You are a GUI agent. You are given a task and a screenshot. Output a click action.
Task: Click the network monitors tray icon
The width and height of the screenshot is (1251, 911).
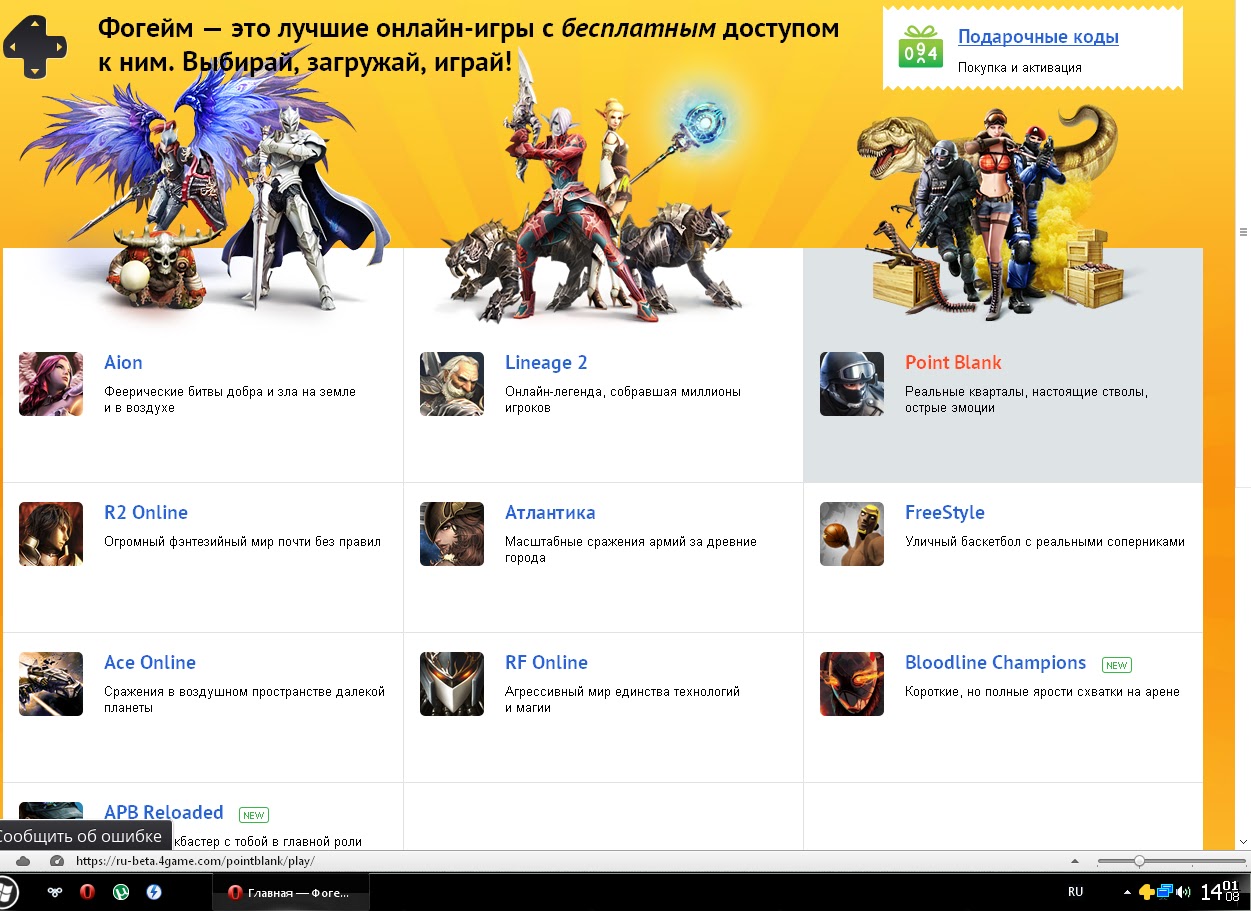pos(1165,891)
